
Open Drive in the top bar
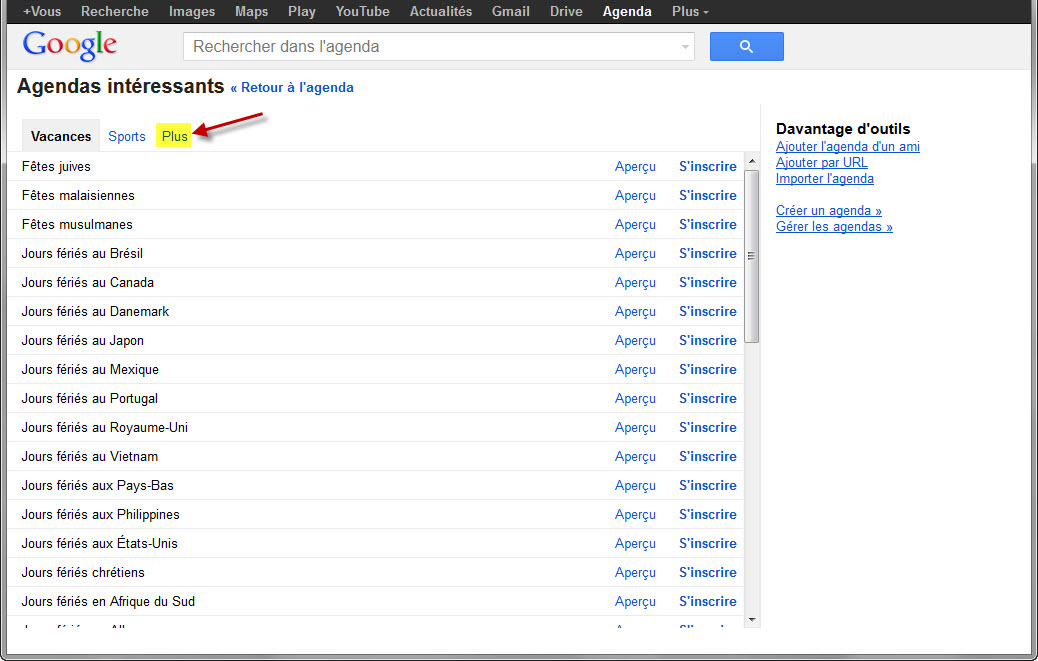pyautogui.click(x=566, y=11)
